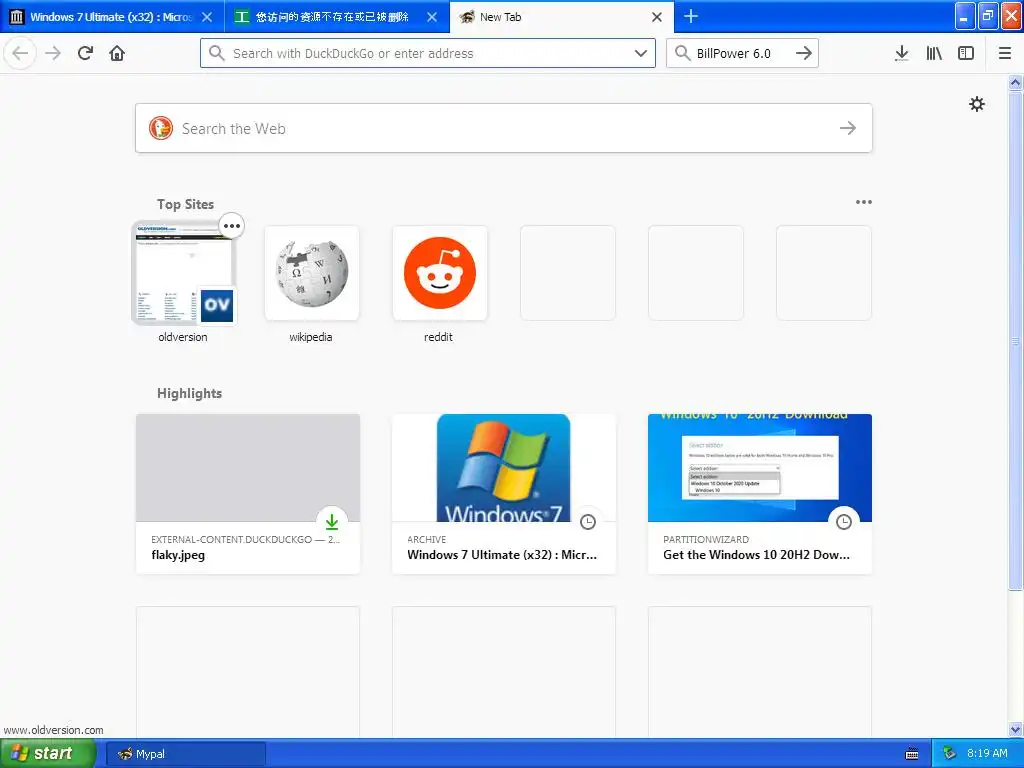Open the oldversion top site thumbnail
The width and height of the screenshot is (1024, 768).
coord(184,273)
